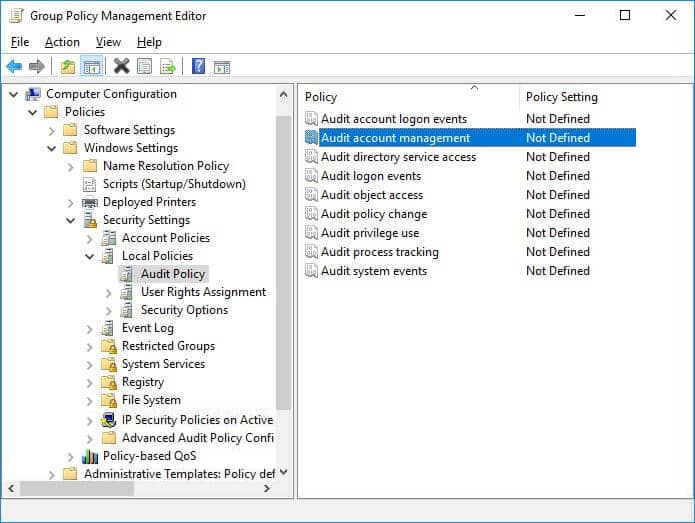Click the Security Settings lock icon
This screenshot has height=523, width=695.
pyautogui.click(x=90, y=220)
